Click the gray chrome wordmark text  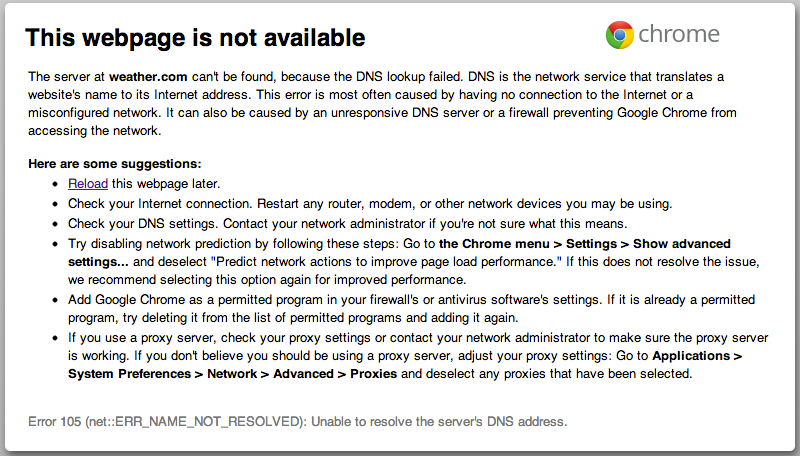679,34
